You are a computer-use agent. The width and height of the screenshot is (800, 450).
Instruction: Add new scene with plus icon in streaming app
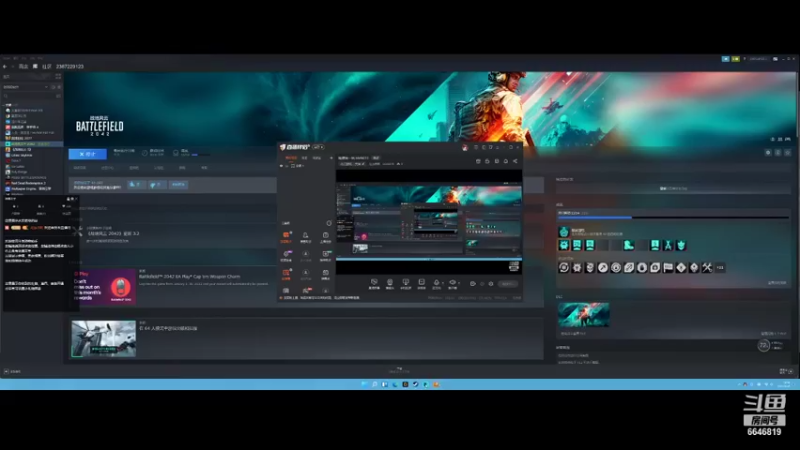[331, 158]
